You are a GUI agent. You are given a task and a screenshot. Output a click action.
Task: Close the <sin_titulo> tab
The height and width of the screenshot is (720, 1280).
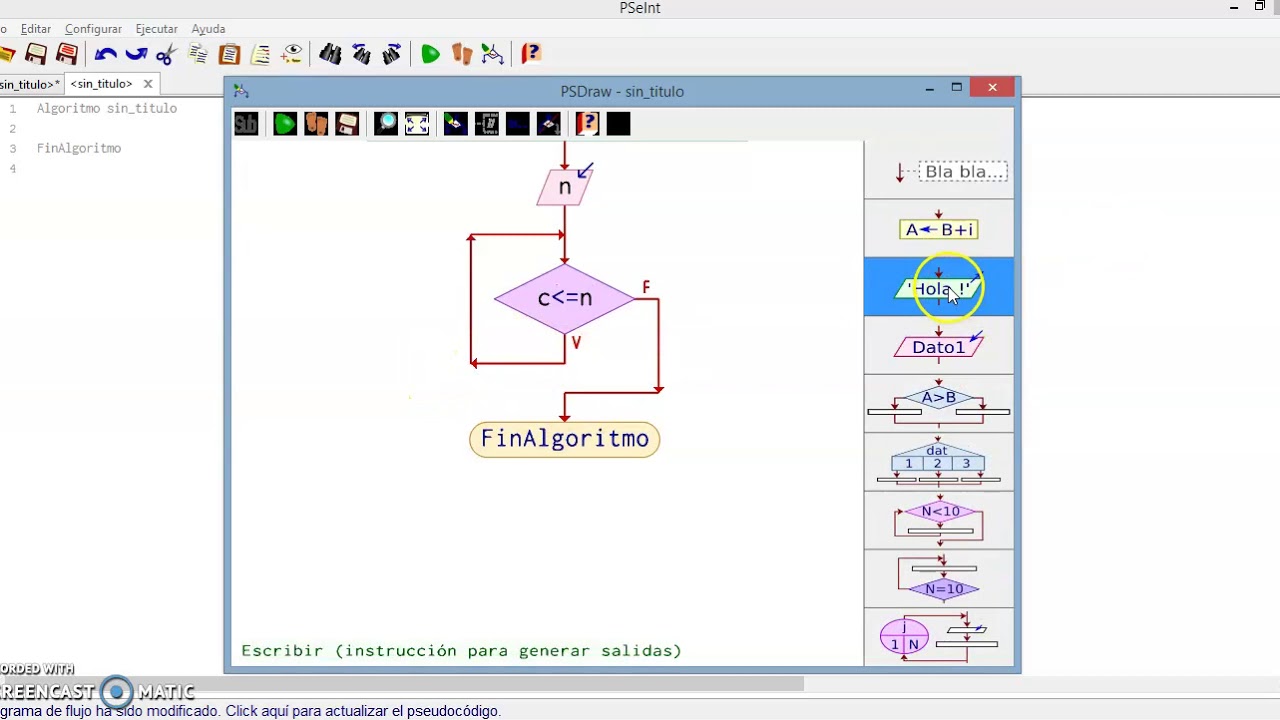[x=148, y=84]
